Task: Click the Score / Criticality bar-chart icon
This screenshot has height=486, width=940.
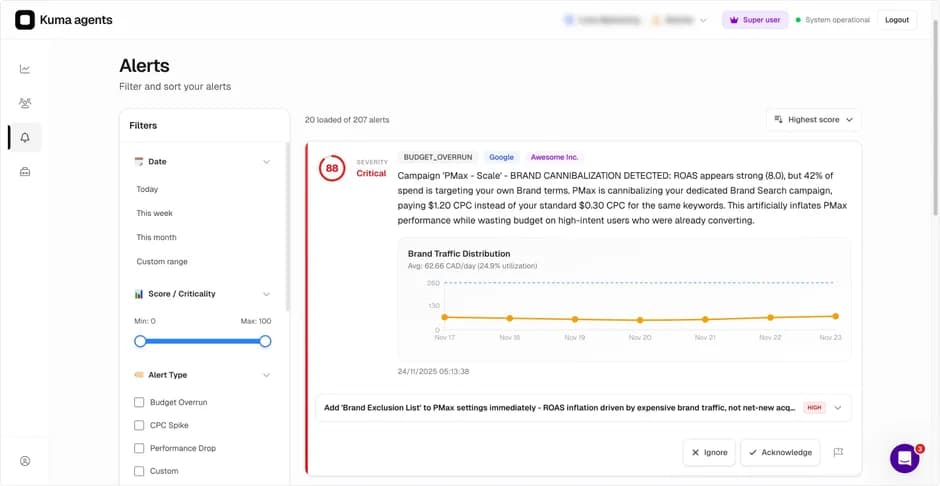Action: [139, 294]
